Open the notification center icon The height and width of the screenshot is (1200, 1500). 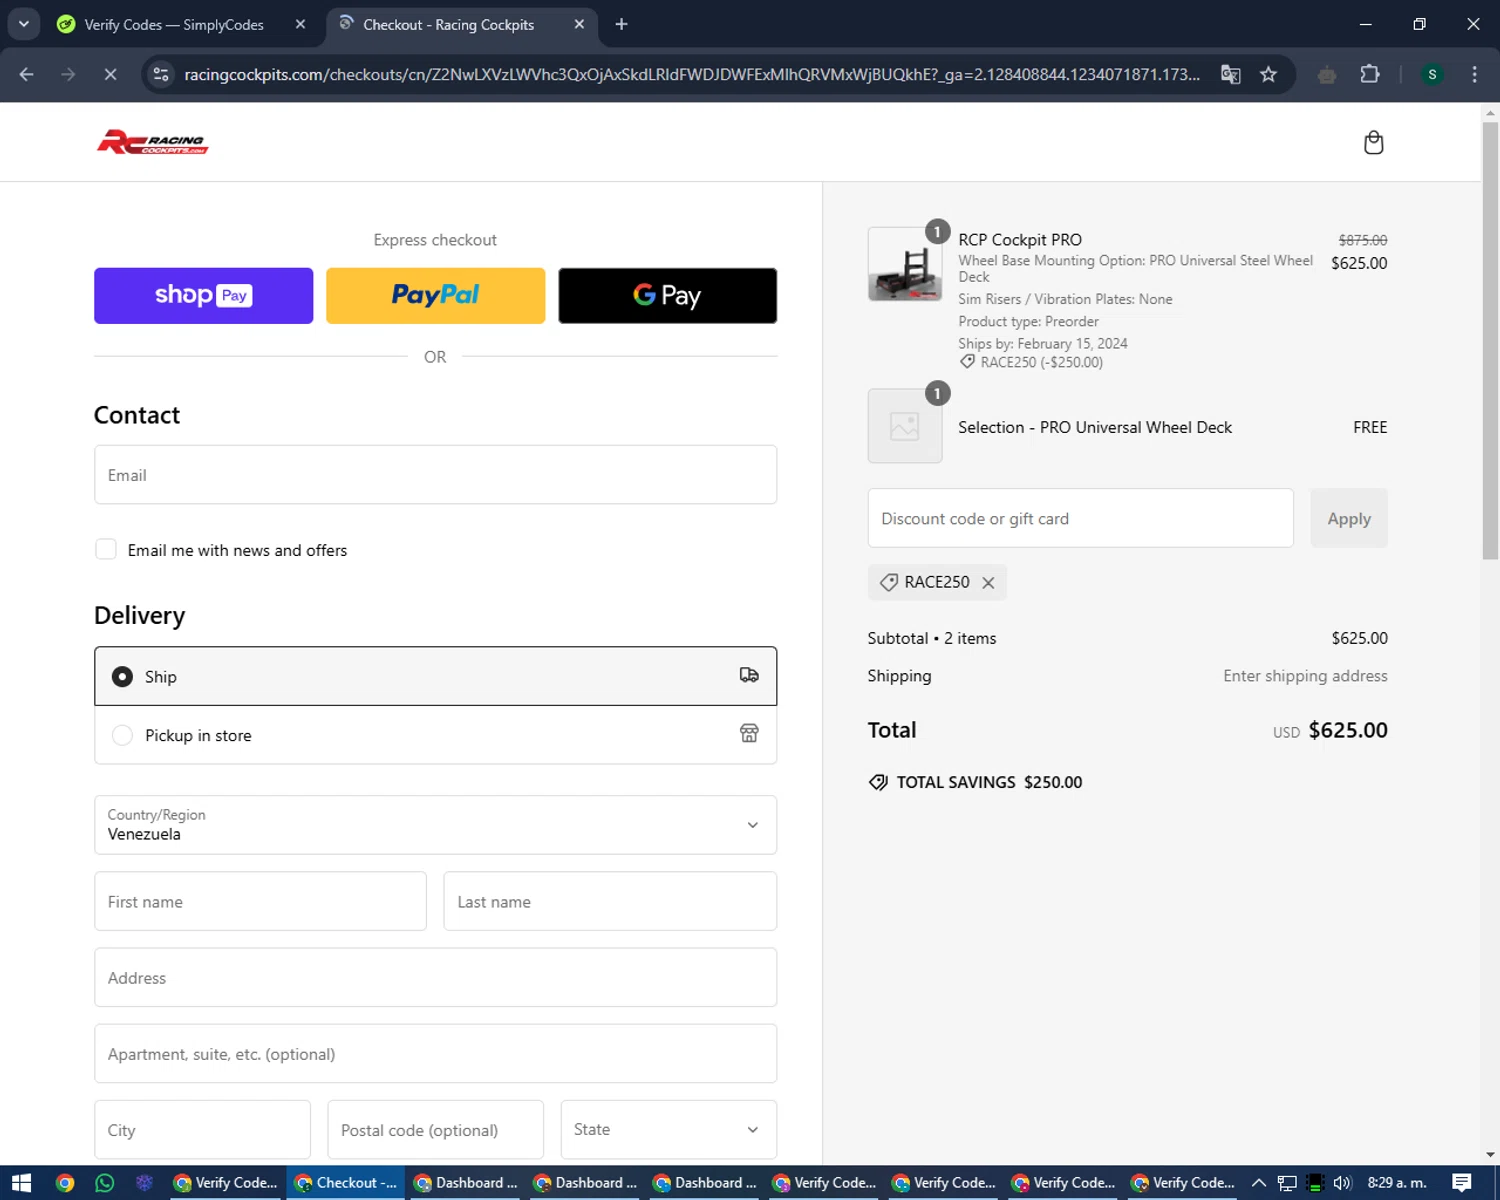click(x=1461, y=1183)
